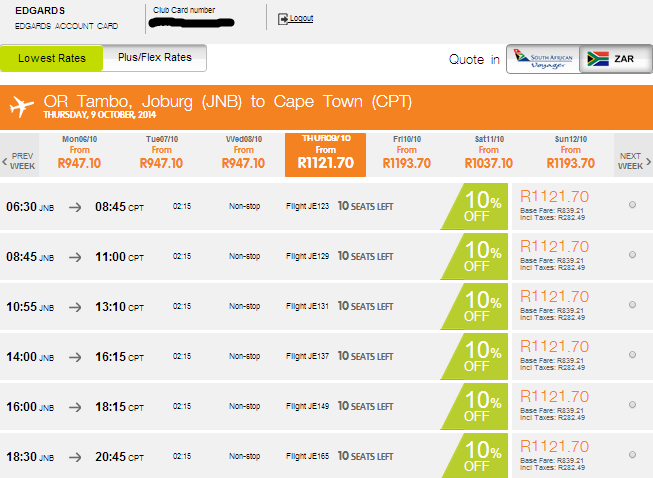653x478 pixels.
Task: Click Flight JE149 label
Action: click(x=307, y=406)
